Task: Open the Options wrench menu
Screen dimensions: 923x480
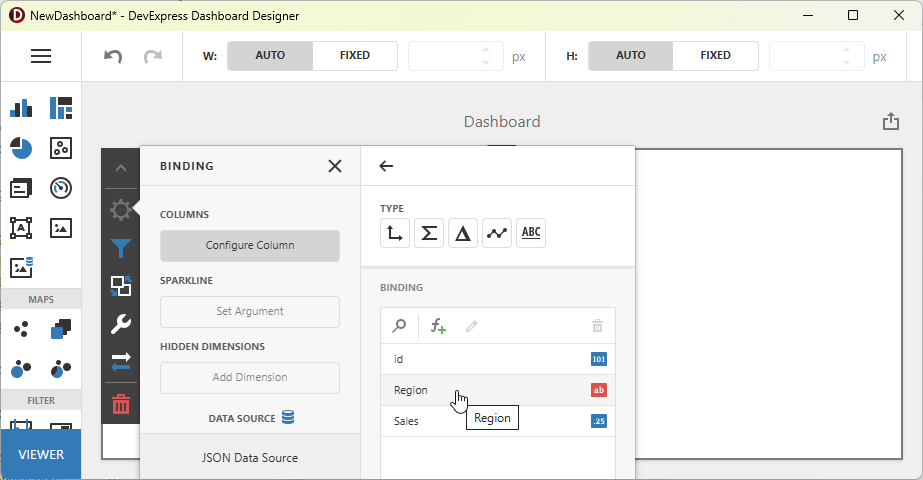Action: [121, 324]
